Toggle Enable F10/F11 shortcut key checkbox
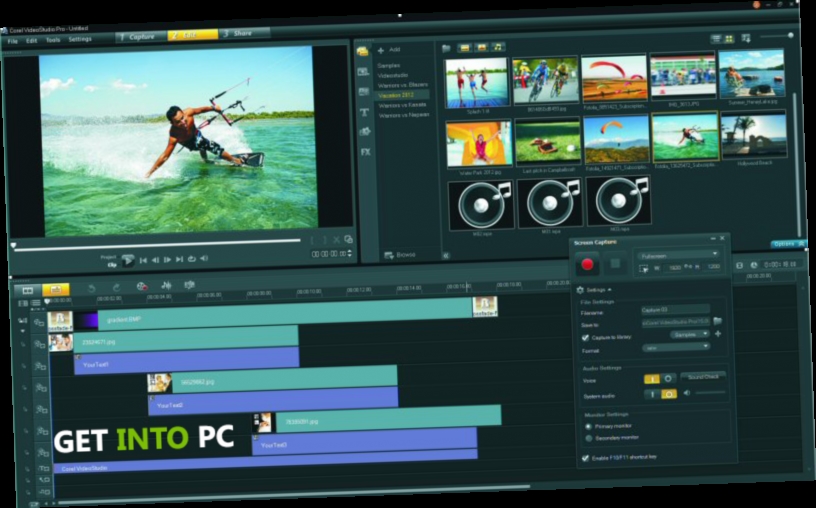This screenshot has height=508, width=816. pos(585,459)
